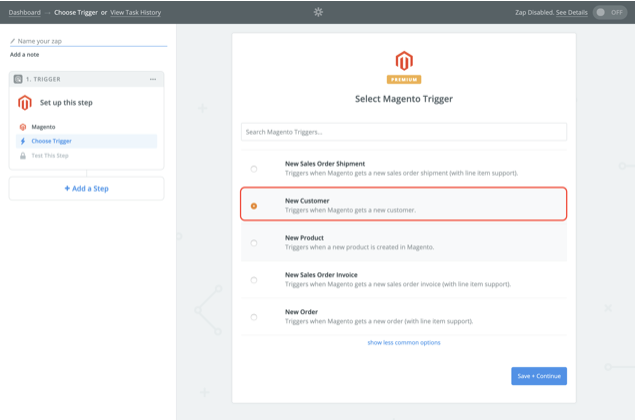Go to Dashboard link

(25, 13)
